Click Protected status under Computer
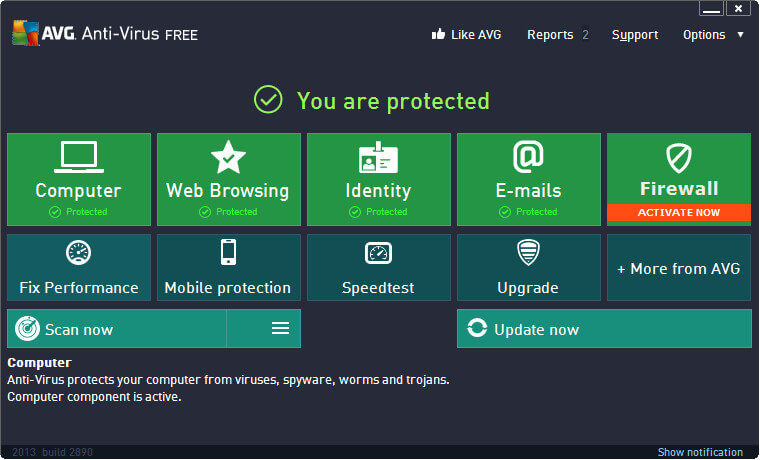The height and width of the screenshot is (460, 760). pos(79,212)
